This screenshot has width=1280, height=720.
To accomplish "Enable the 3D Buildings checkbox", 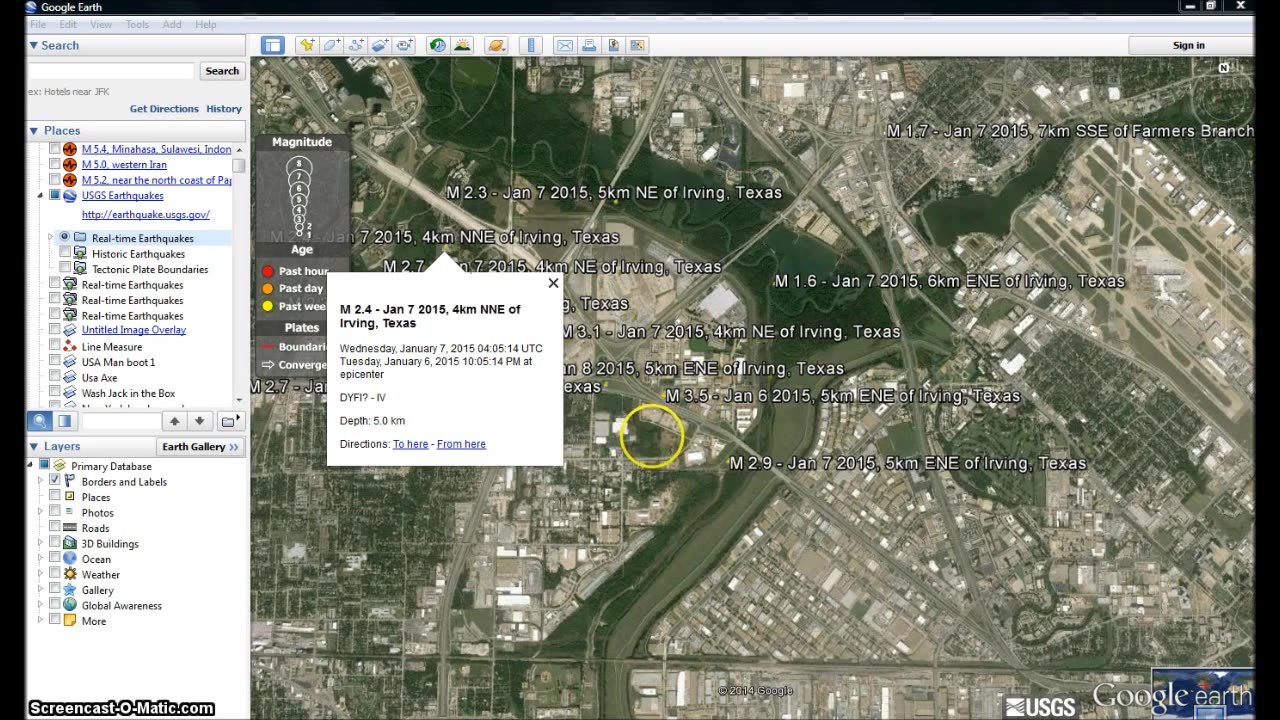I will click(55, 543).
